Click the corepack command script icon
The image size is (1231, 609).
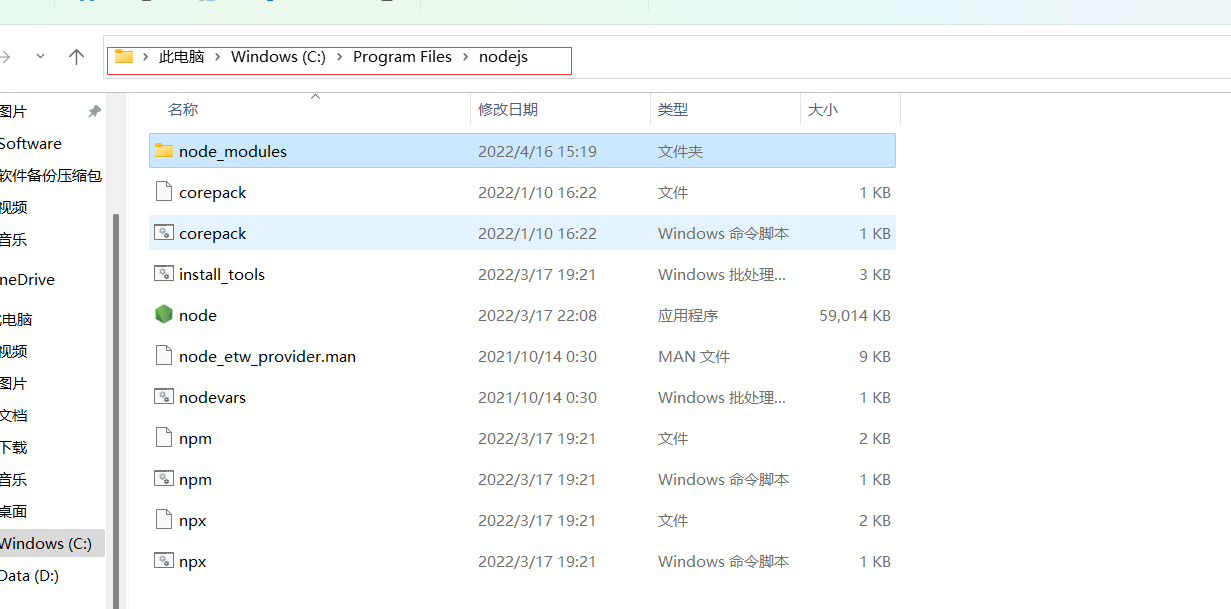pos(164,233)
